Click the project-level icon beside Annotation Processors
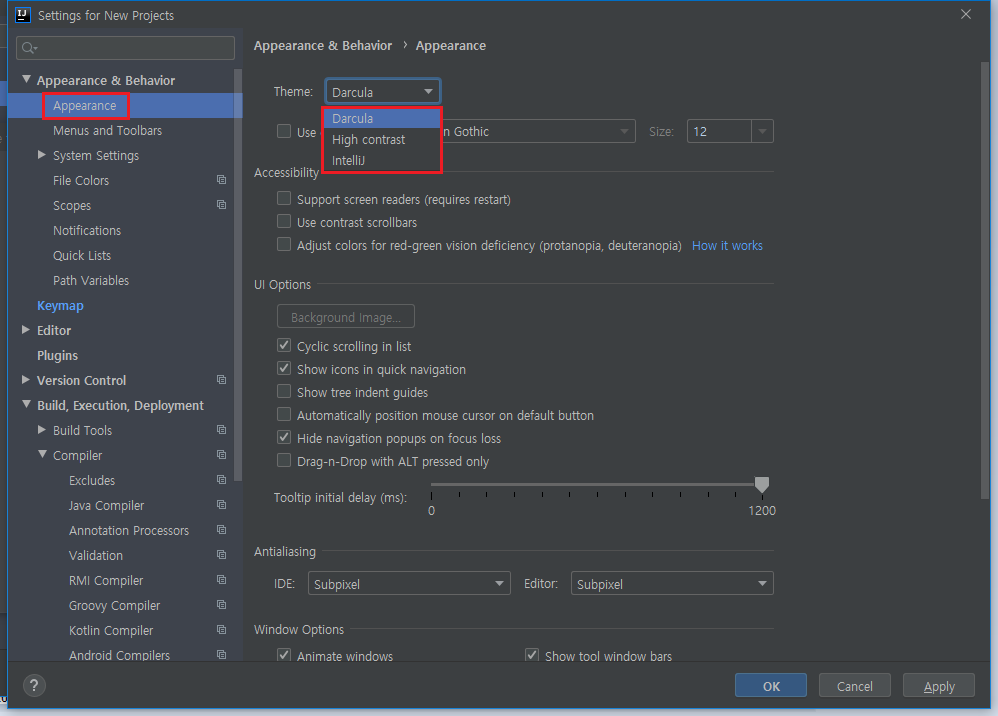Screen dimensions: 998x716 click(221, 530)
